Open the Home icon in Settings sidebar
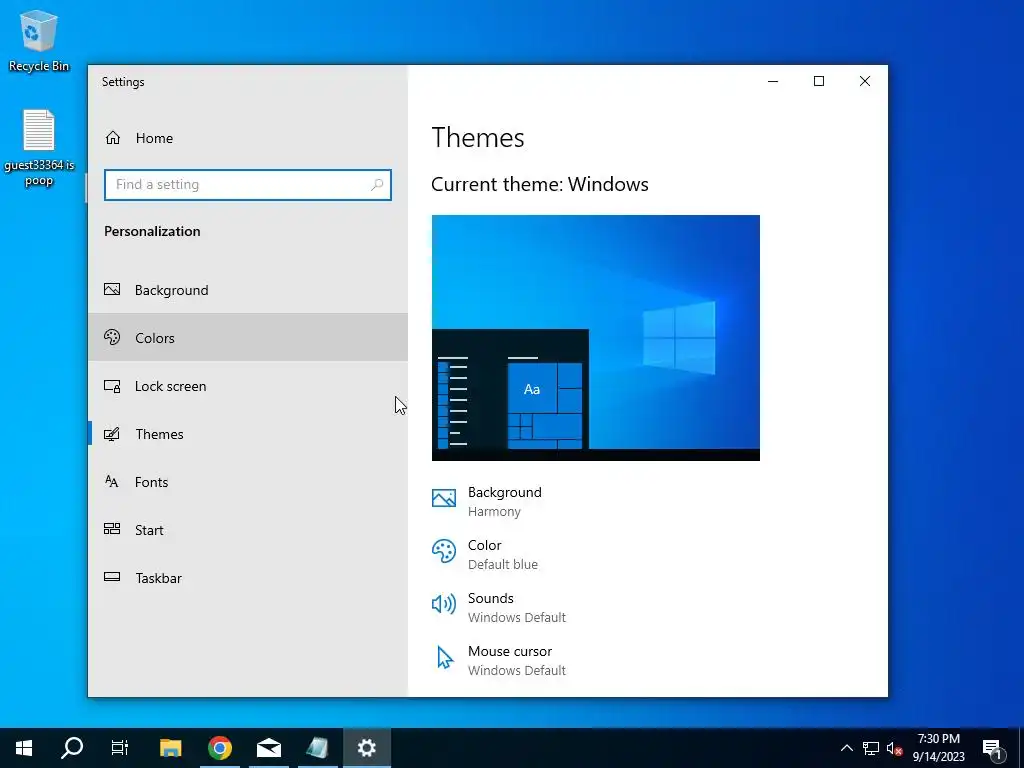Screen dimensions: 1024x768 [x=113, y=138]
